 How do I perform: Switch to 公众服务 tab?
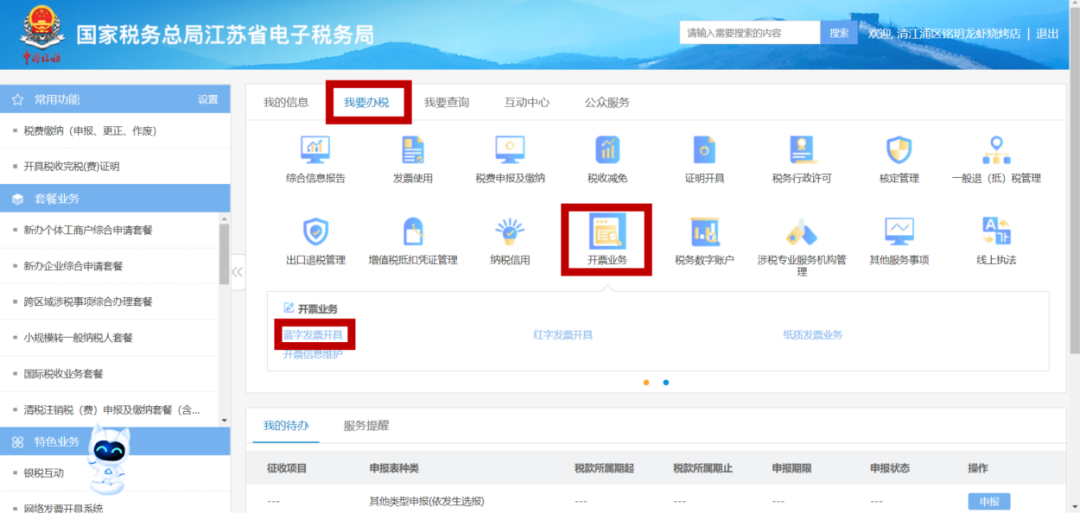pyautogui.click(x=608, y=103)
